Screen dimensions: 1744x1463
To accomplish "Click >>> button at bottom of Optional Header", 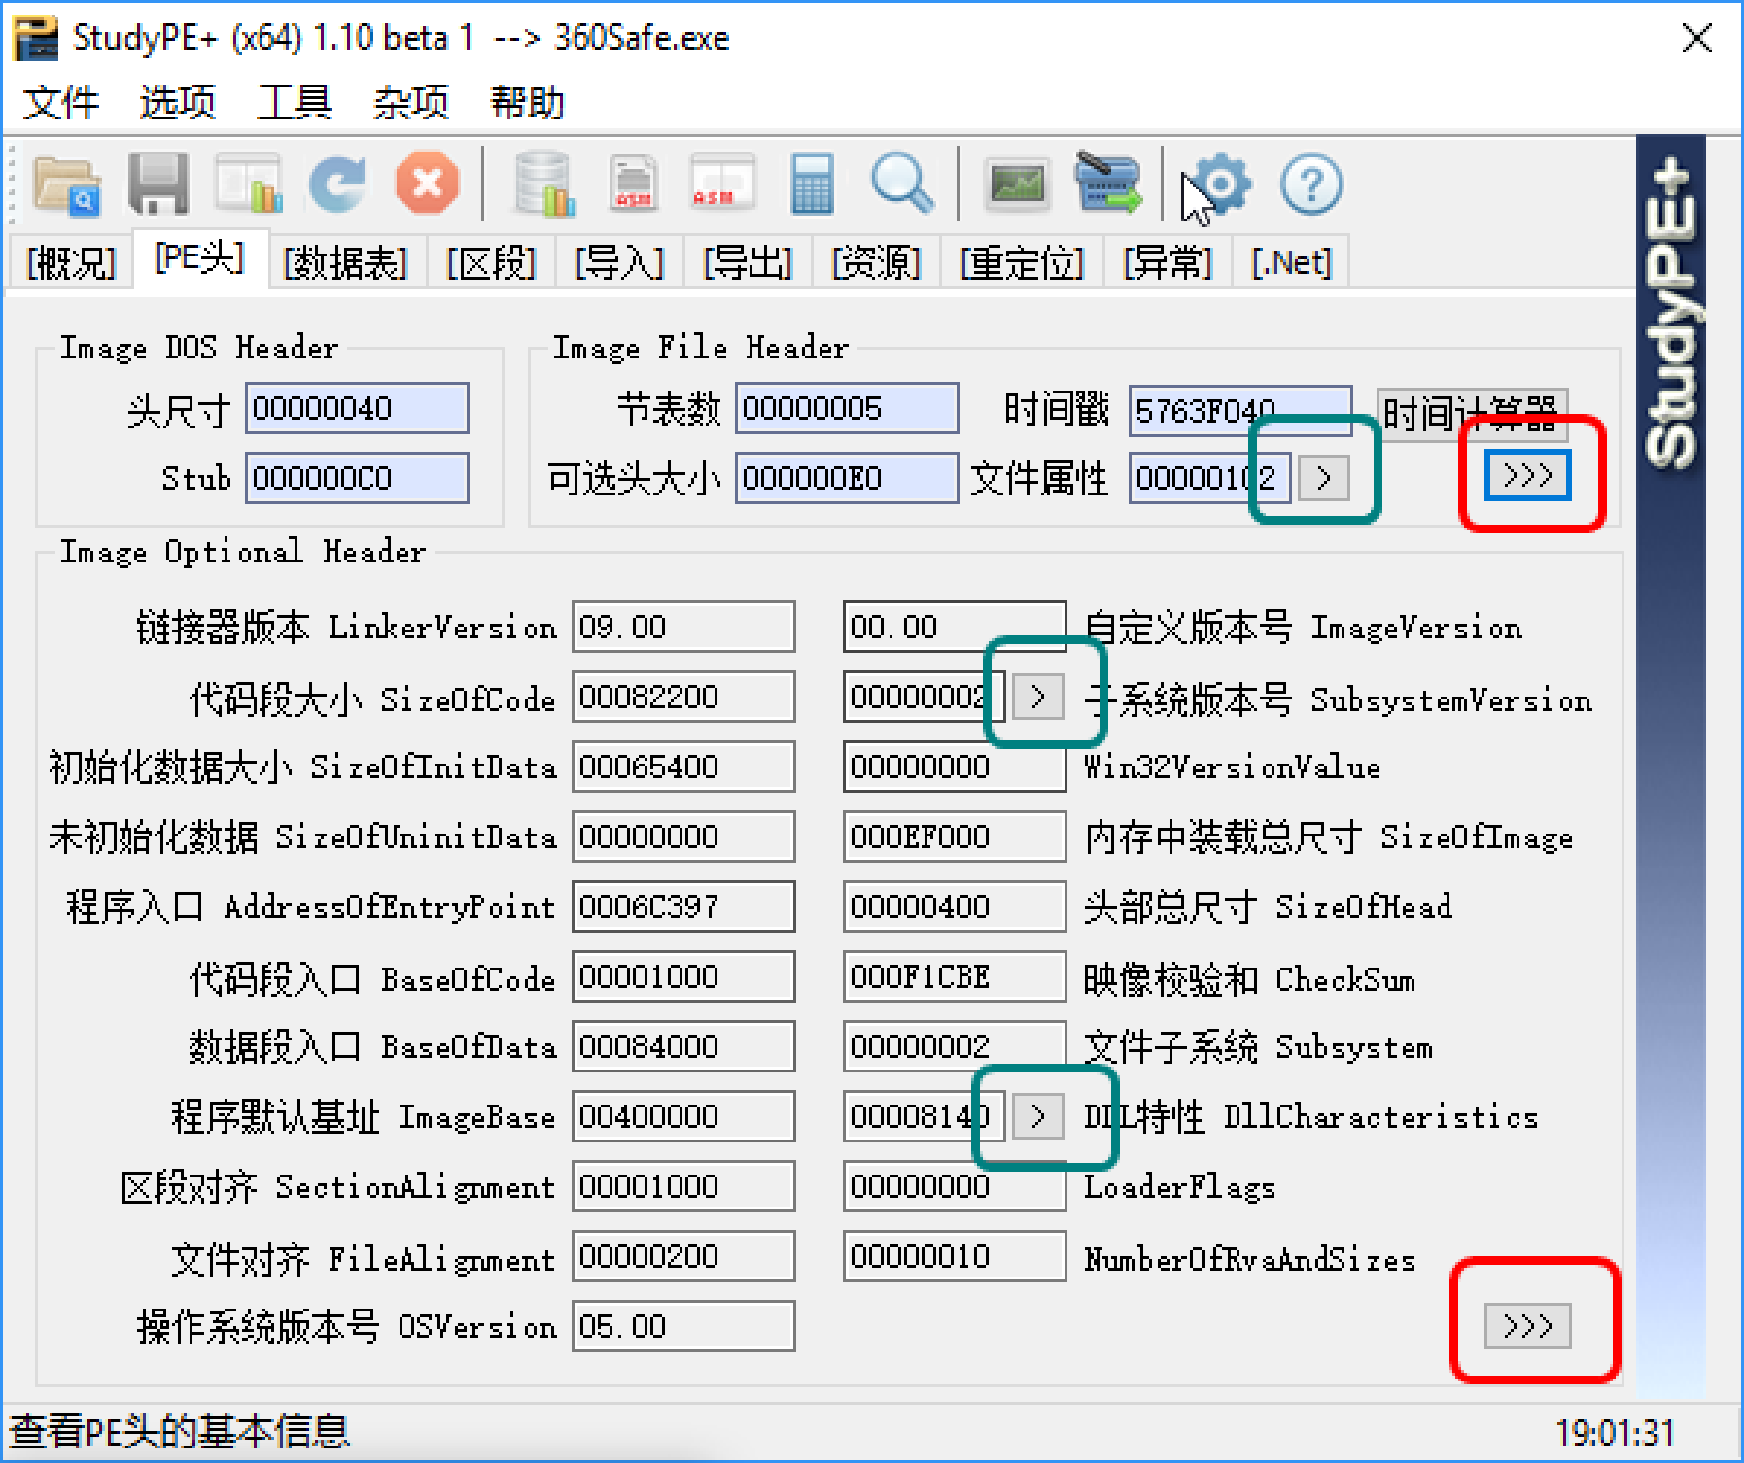I will (x=1527, y=1326).
